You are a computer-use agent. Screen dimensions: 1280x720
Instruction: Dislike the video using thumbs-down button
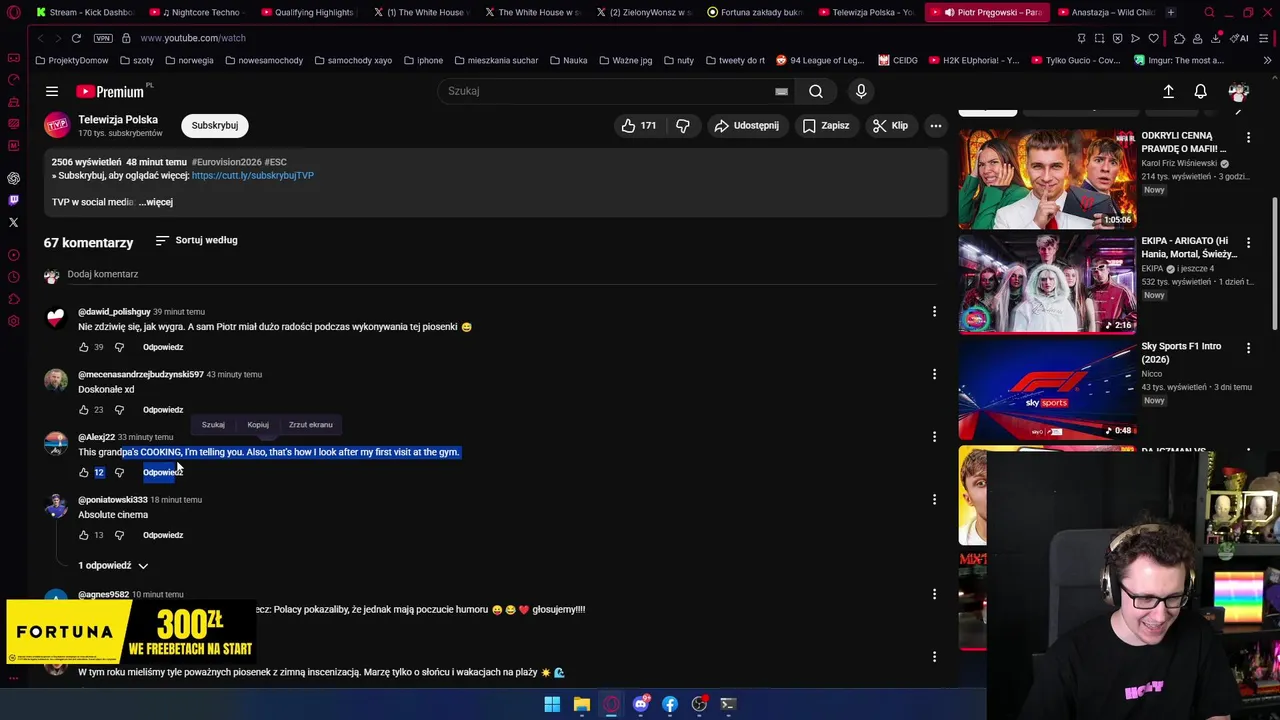pos(683,125)
